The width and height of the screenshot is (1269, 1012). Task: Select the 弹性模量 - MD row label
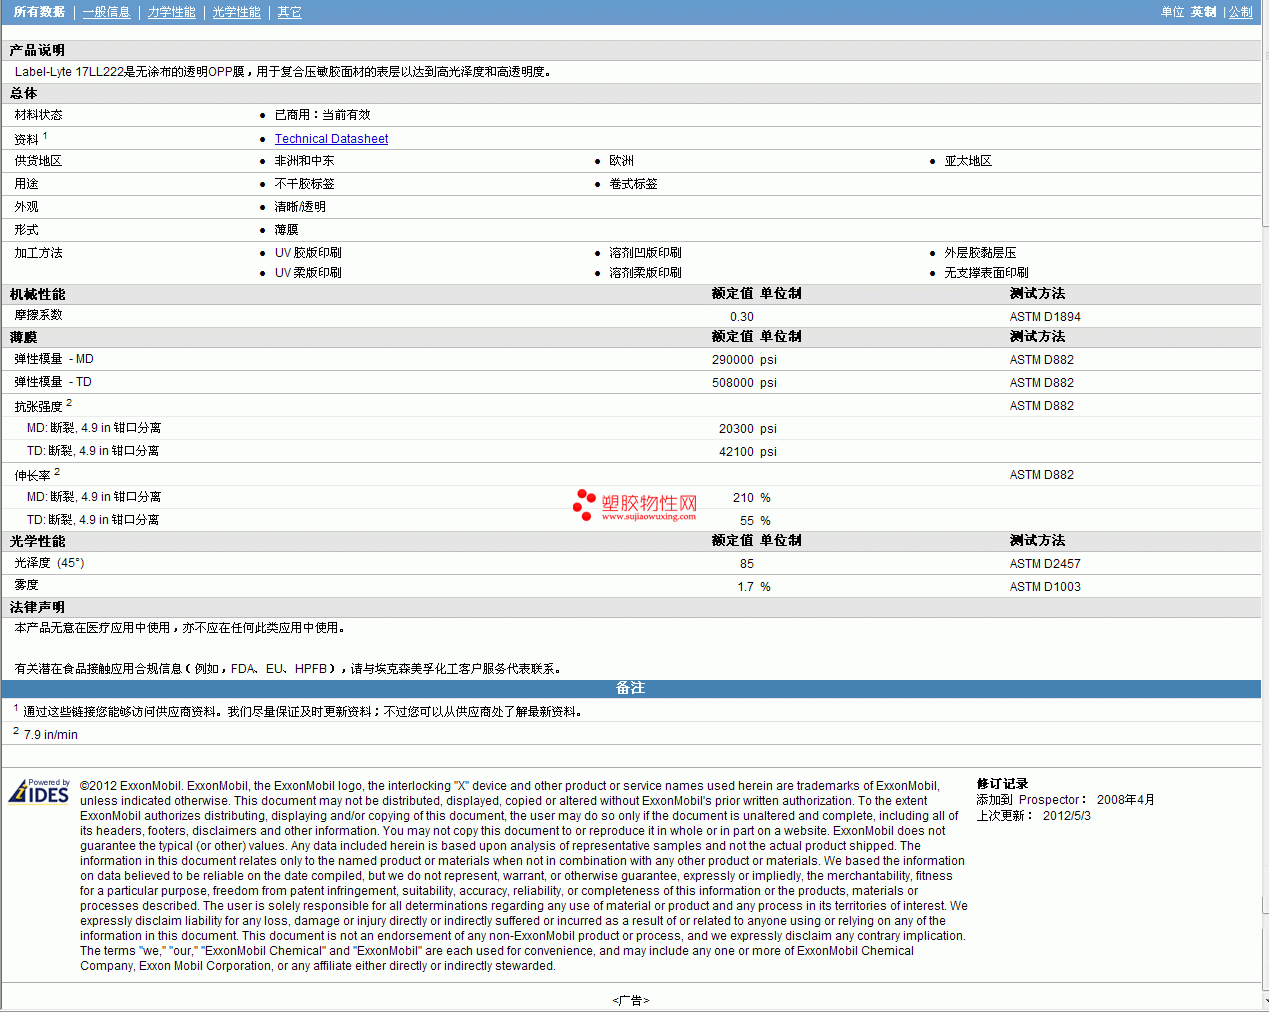point(54,359)
